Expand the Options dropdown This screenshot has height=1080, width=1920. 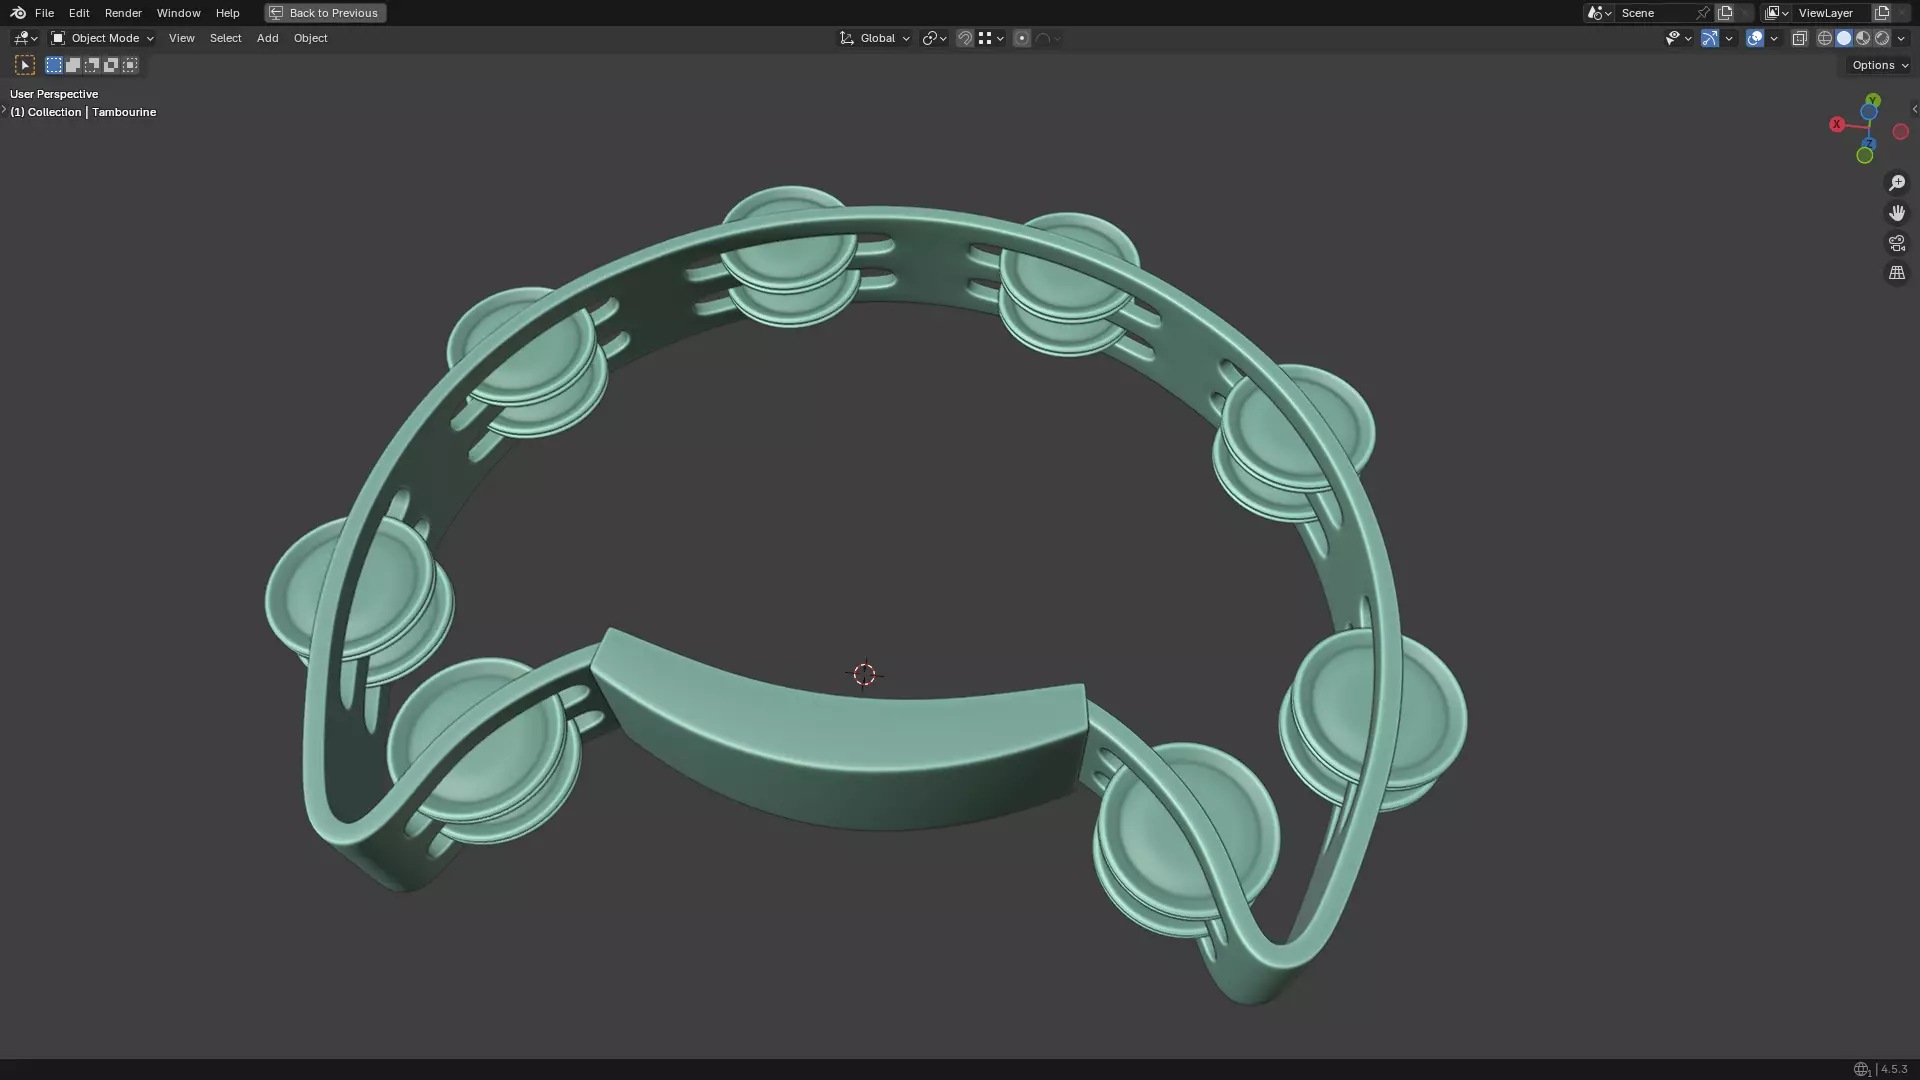pos(1879,65)
